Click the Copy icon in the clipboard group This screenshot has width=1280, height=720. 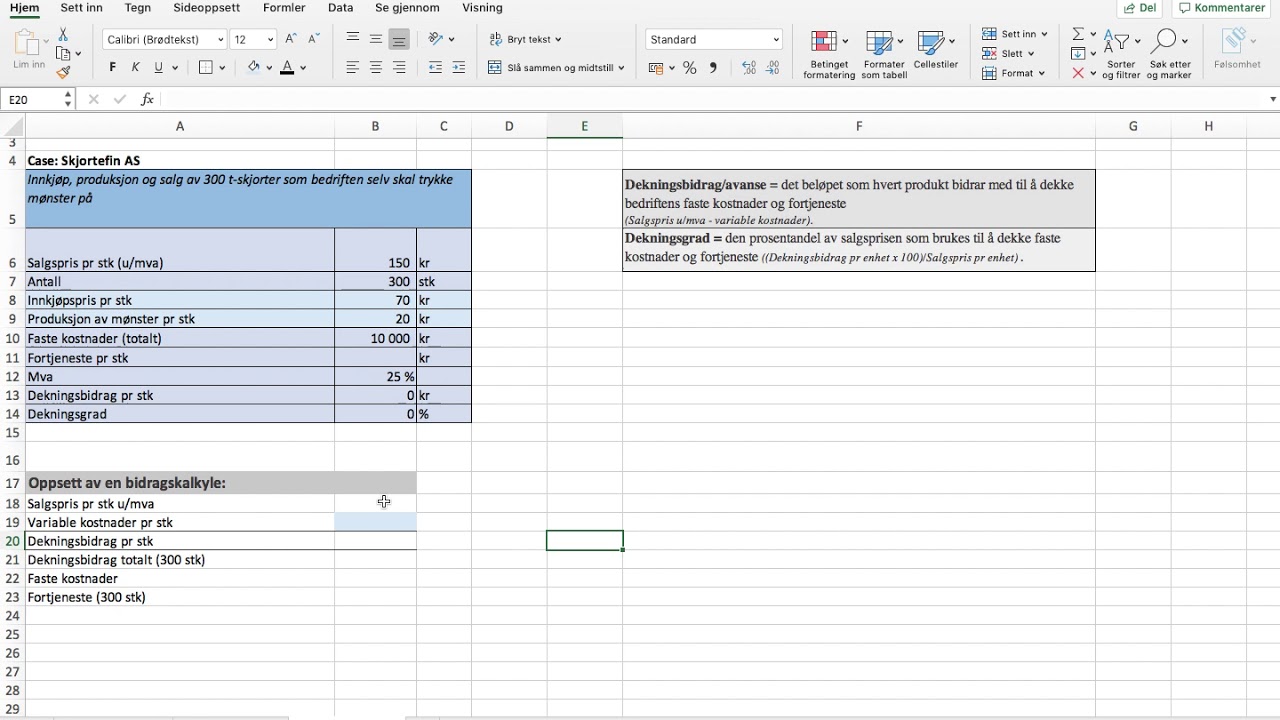pyautogui.click(x=63, y=53)
